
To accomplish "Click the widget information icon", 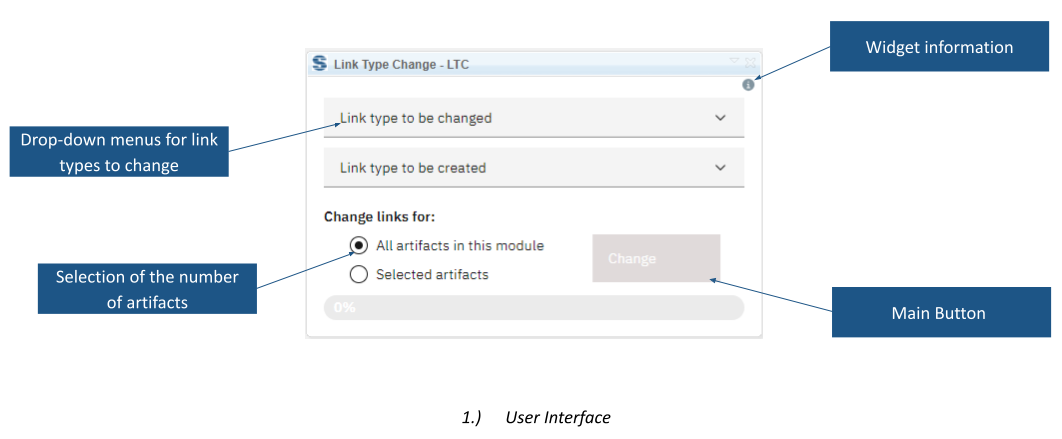I will [x=748, y=85].
